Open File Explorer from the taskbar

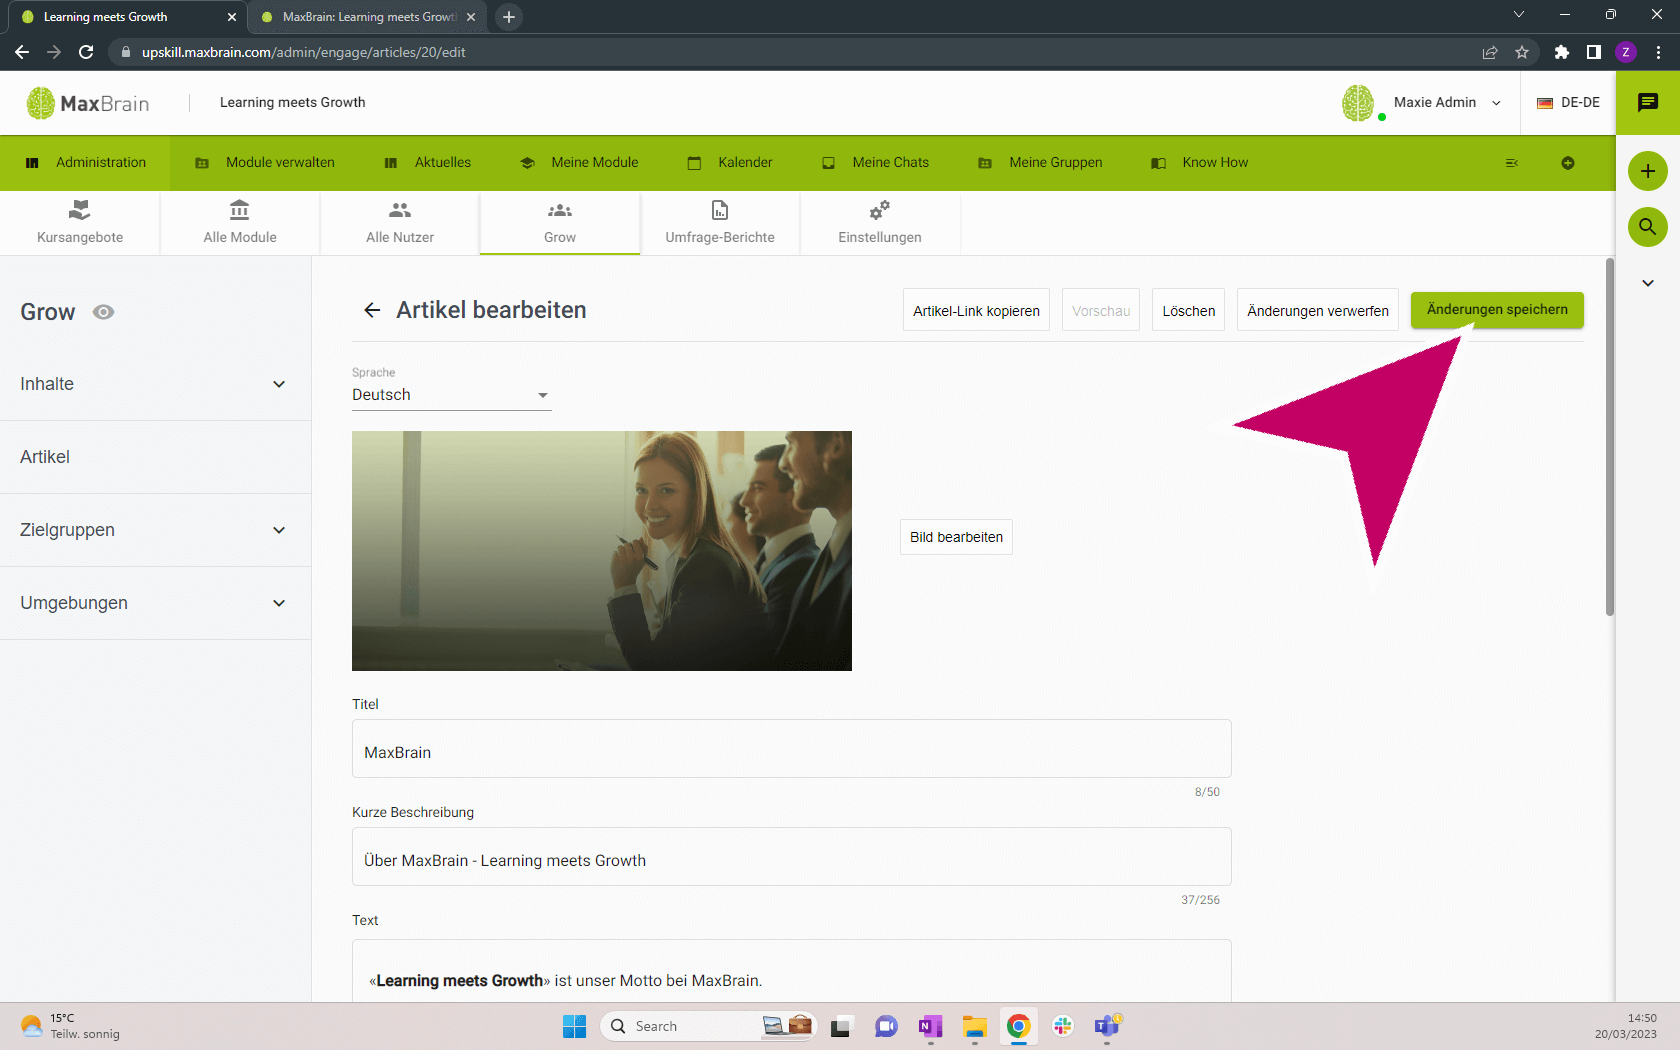tap(975, 1026)
